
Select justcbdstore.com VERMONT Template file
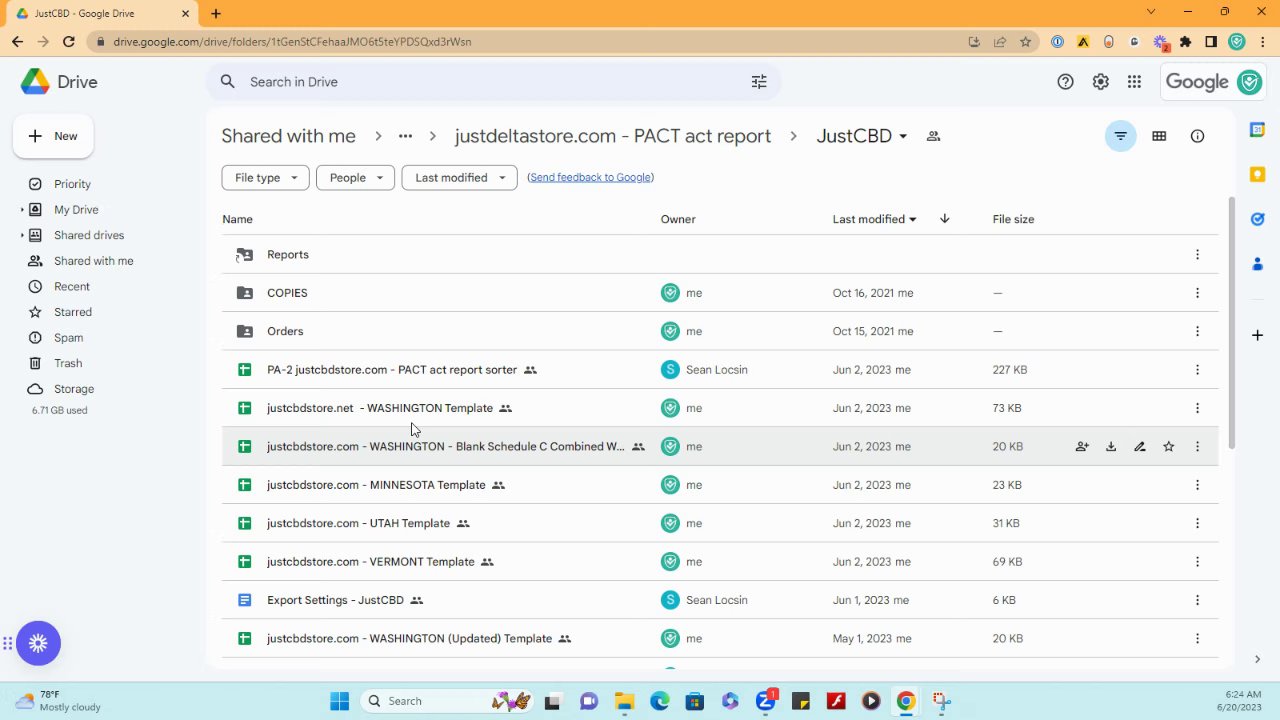pos(720,562)
